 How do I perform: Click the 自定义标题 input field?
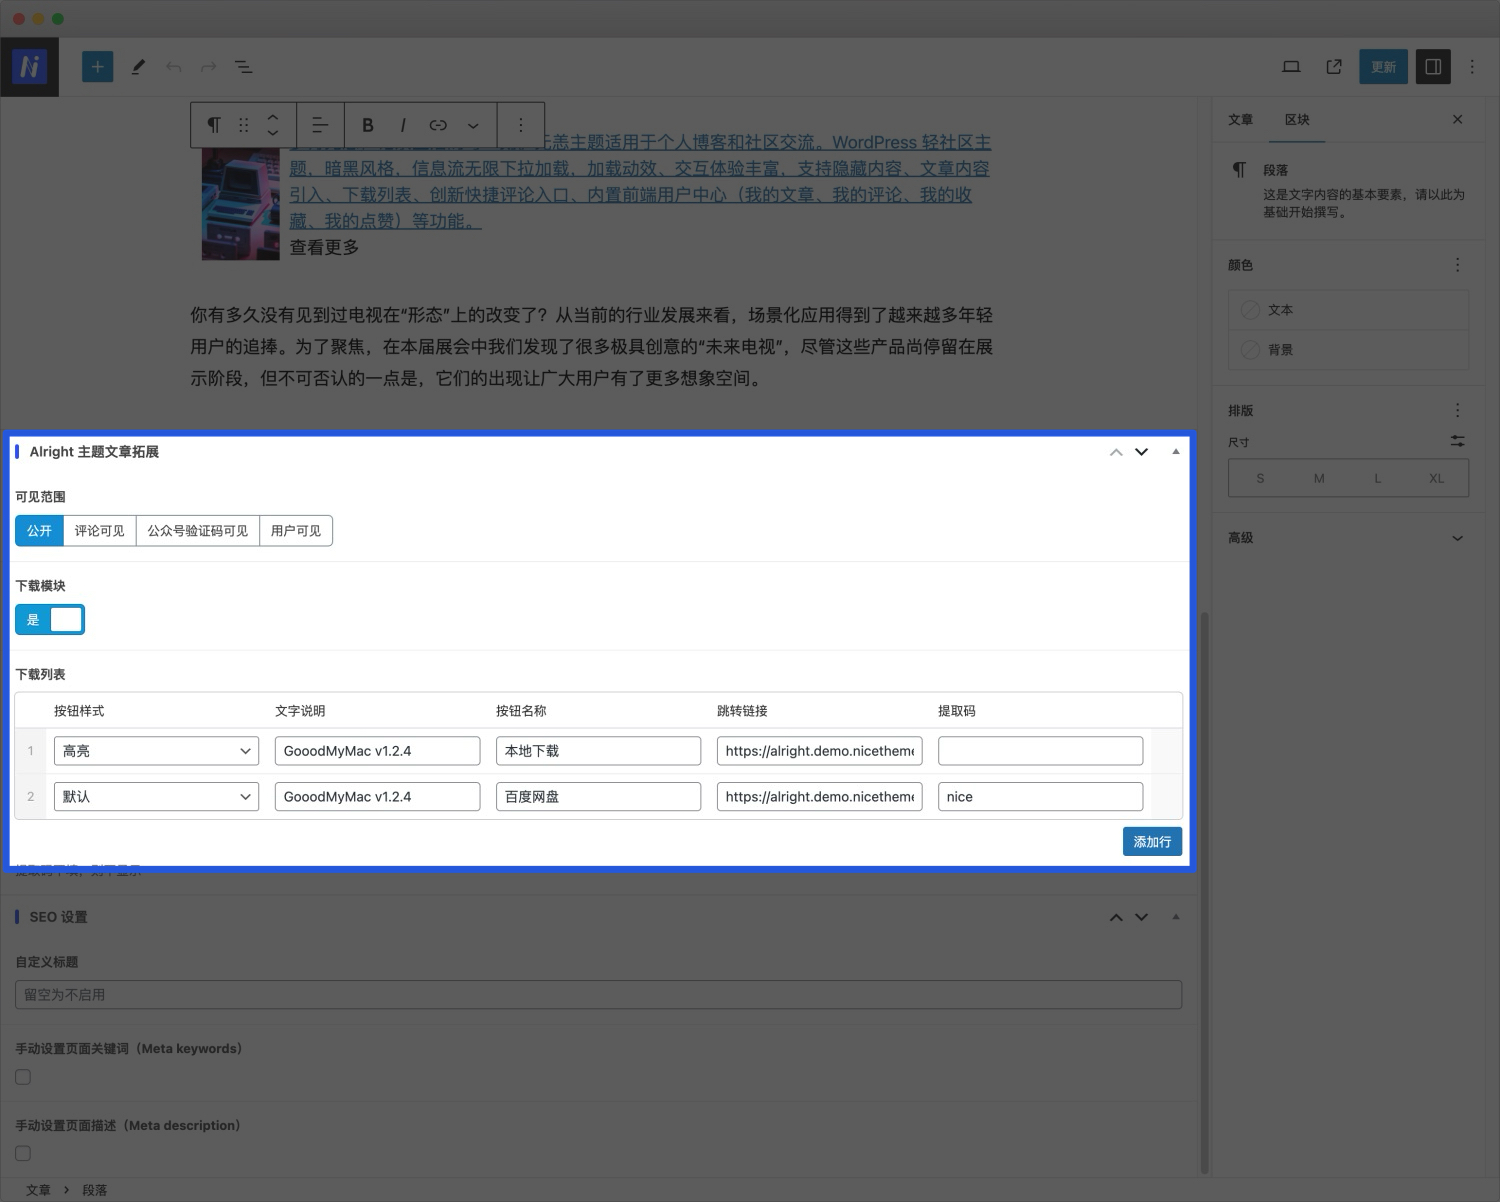tap(598, 995)
